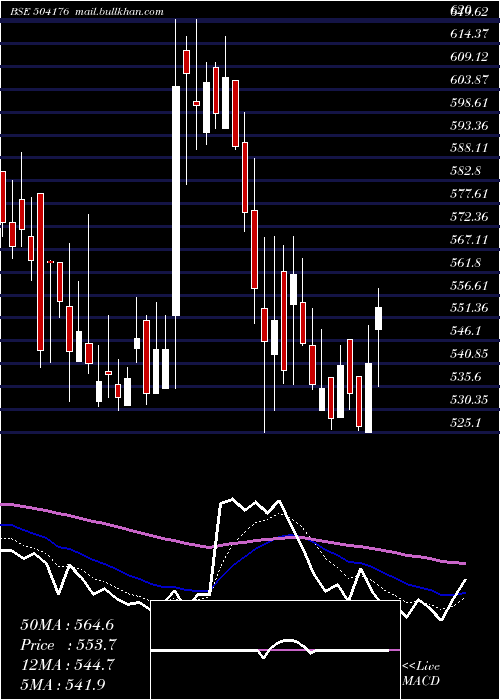Click the 609.12 price axis label
The image size is (500, 700).
click(469, 57)
